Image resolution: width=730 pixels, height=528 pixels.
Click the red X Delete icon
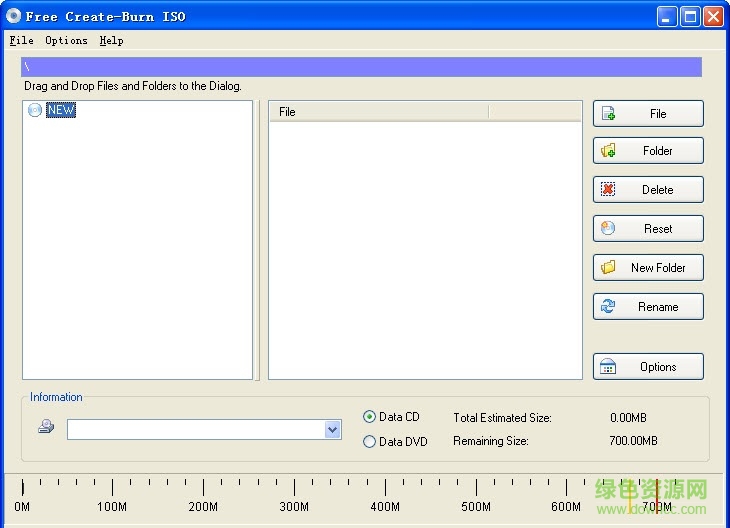608,190
